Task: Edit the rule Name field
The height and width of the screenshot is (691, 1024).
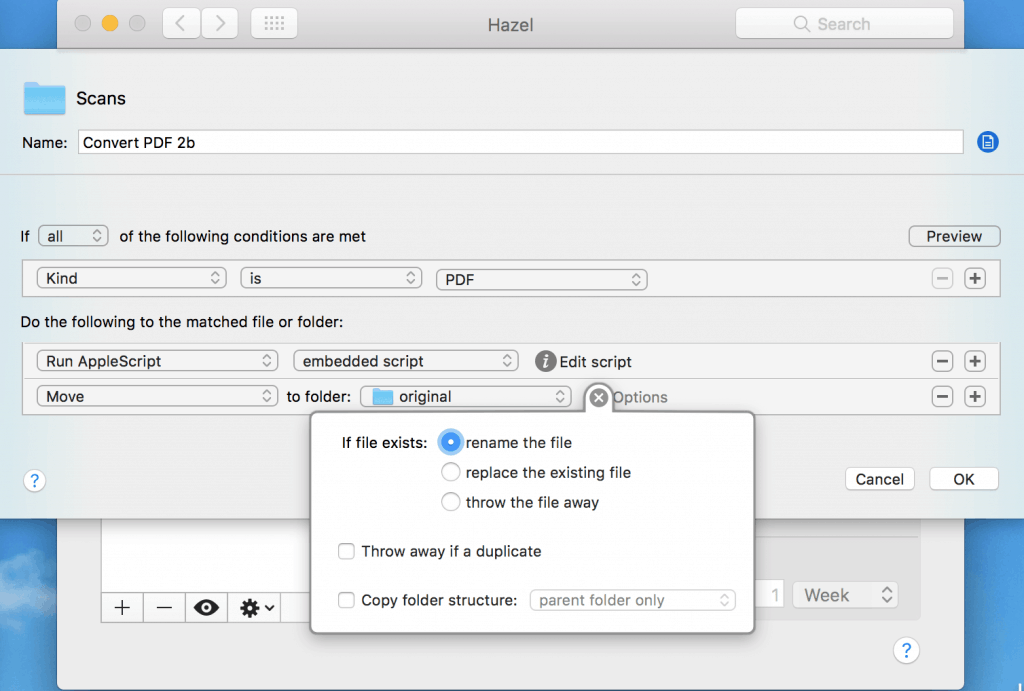Action: pos(520,142)
